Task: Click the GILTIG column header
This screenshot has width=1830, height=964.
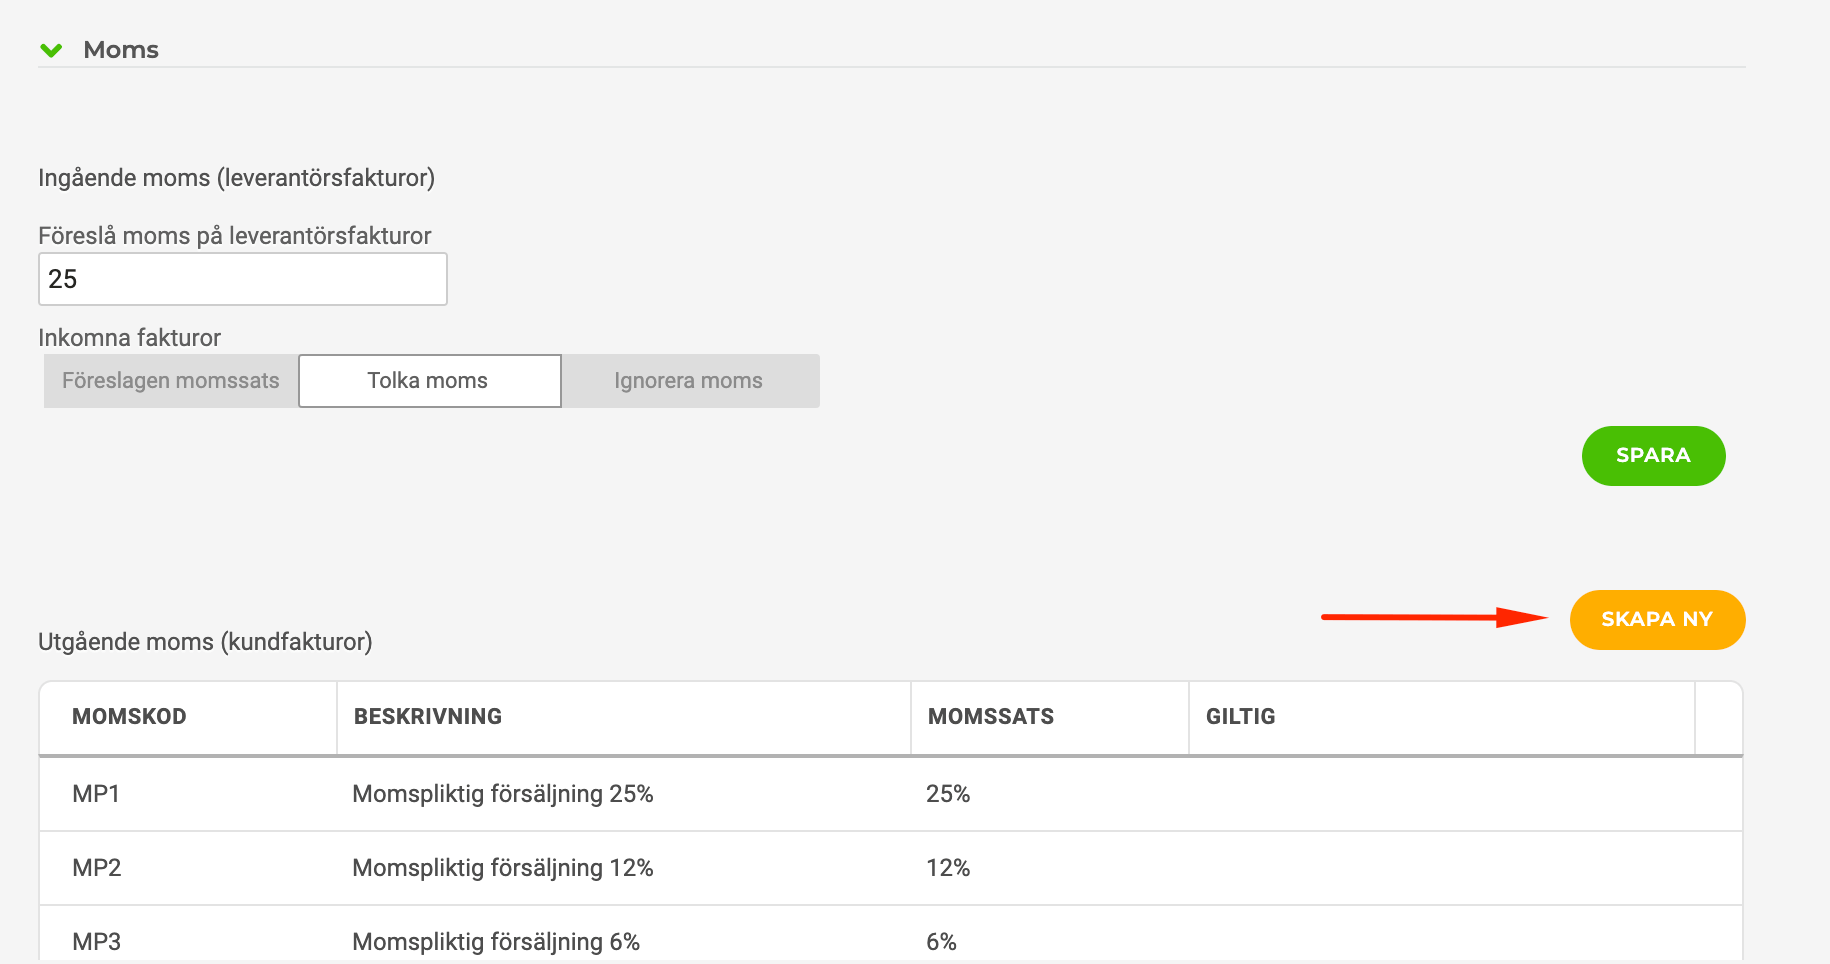Action: [x=1240, y=717]
